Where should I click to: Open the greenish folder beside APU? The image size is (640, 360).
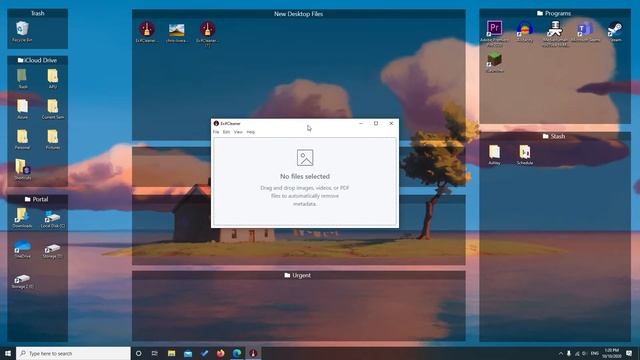click(22, 78)
